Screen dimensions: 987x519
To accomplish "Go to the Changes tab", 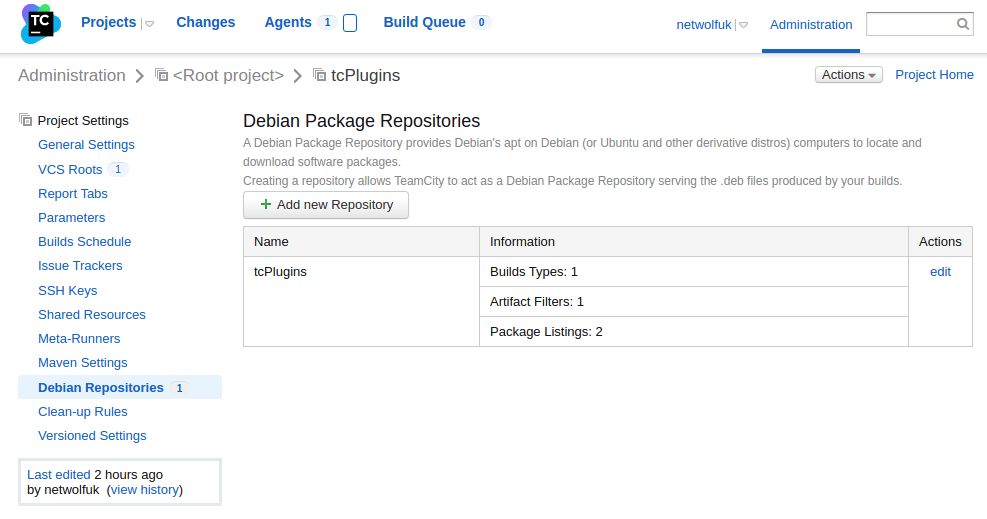I will click(205, 22).
